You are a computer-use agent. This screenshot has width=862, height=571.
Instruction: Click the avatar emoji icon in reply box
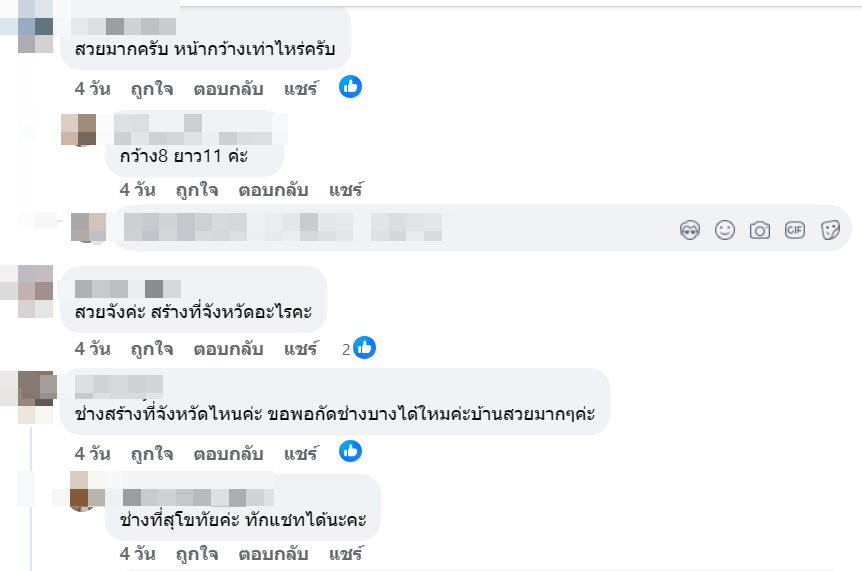[x=690, y=230]
